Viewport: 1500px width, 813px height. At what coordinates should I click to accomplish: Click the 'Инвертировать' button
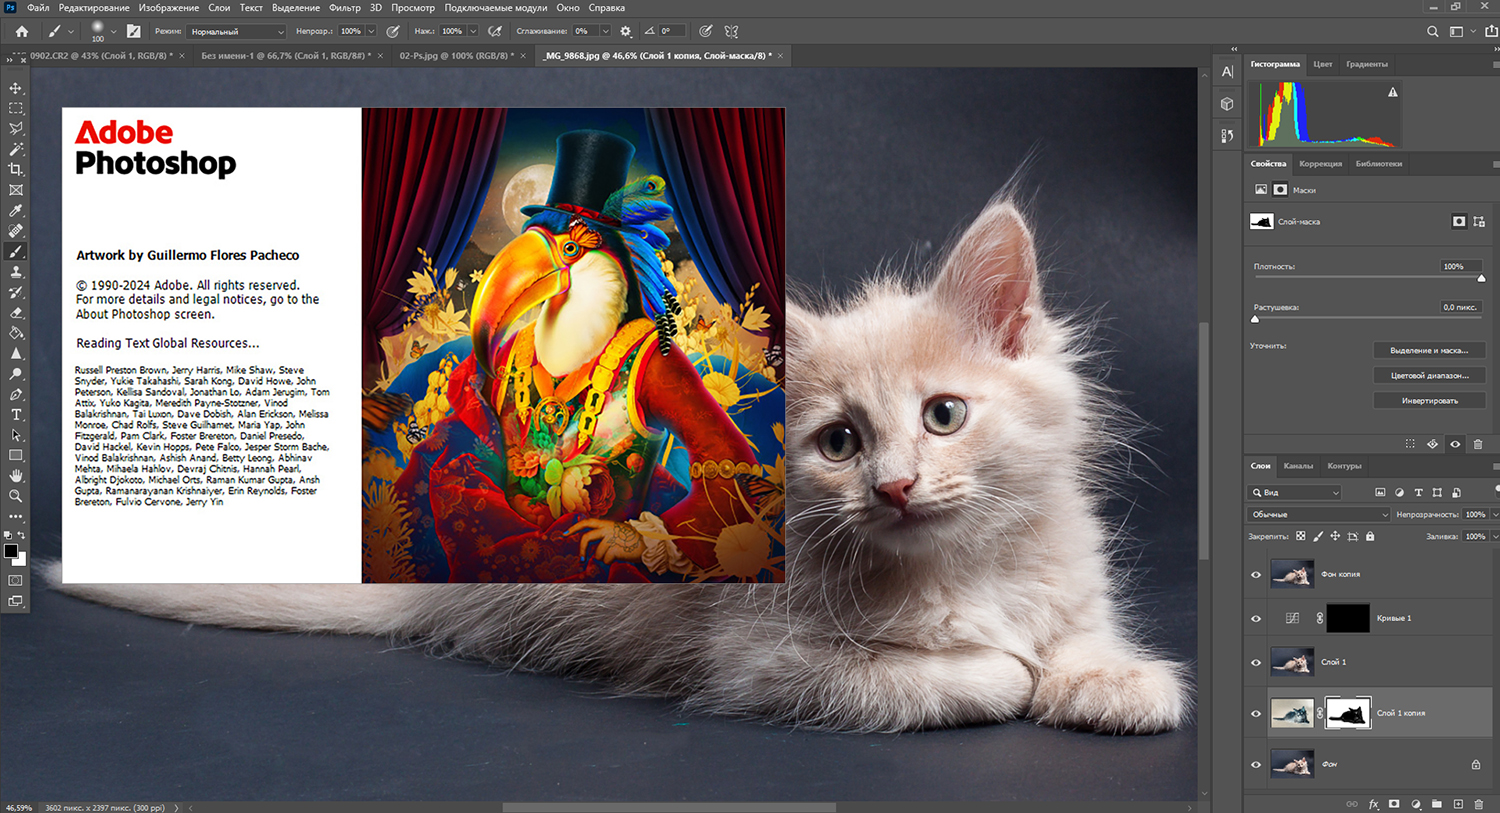tap(1429, 401)
